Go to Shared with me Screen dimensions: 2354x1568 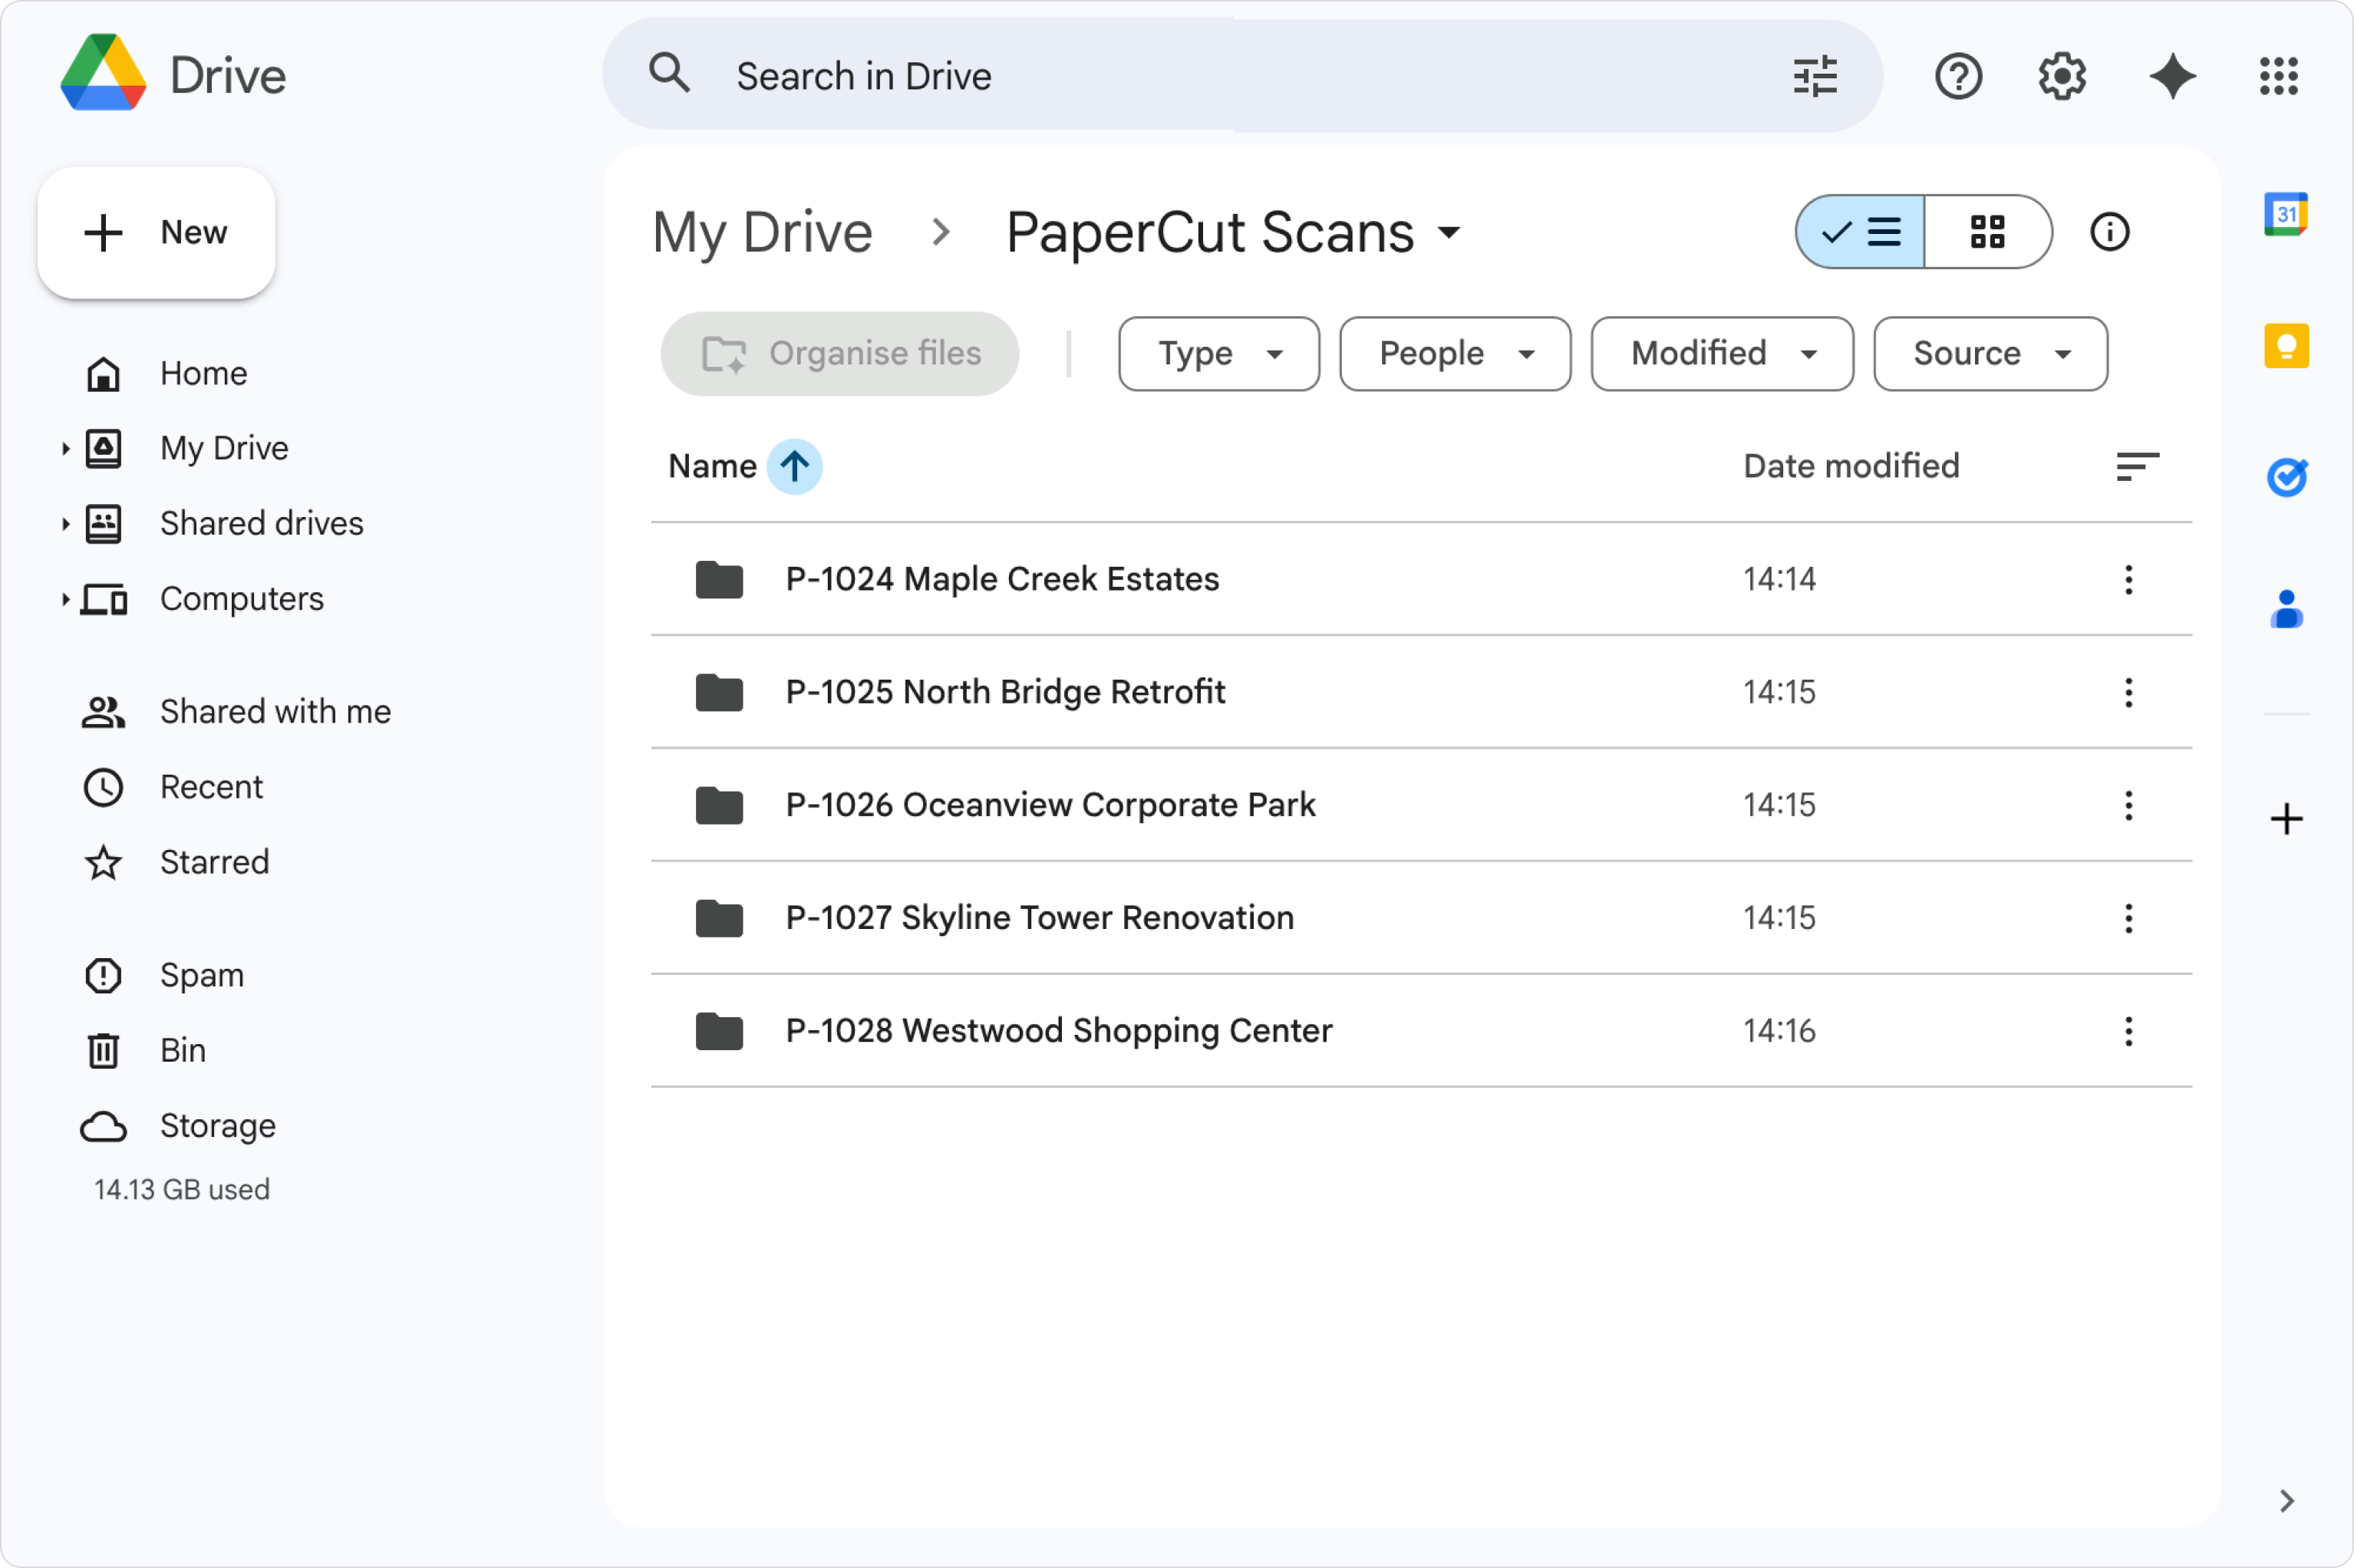(275, 711)
